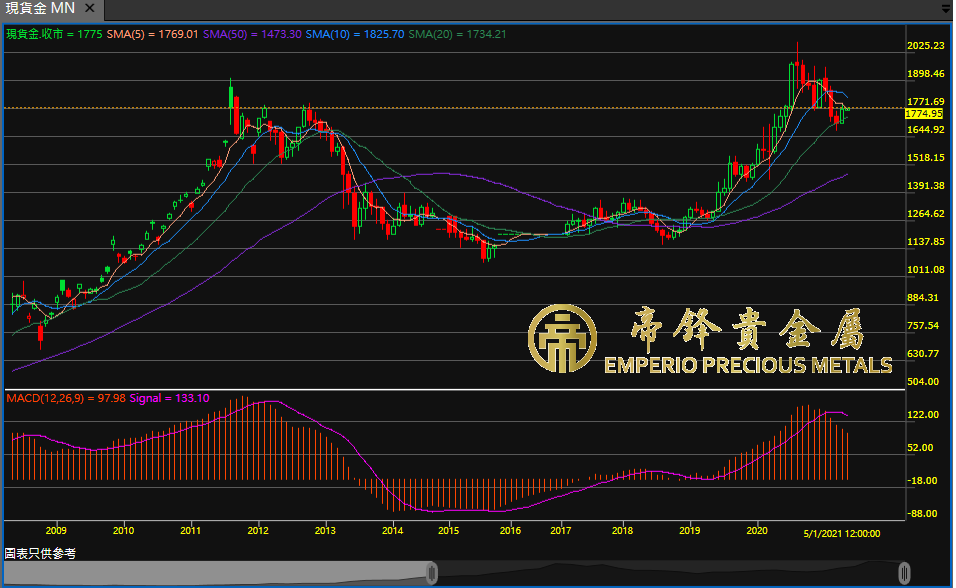956x588 pixels.
Task: Click the 1898.46 price axis label
Action: [926, 74]
